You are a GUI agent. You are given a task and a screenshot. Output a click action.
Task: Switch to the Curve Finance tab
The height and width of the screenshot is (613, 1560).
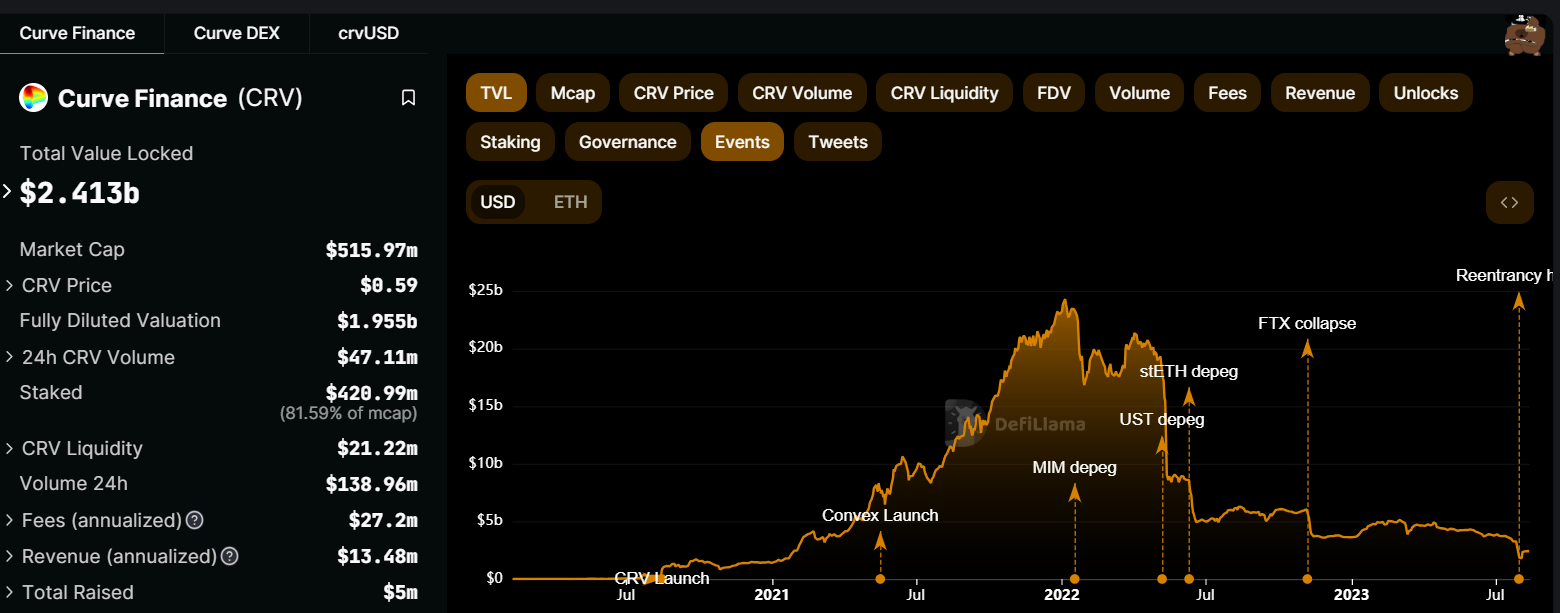tap(77, 33)
